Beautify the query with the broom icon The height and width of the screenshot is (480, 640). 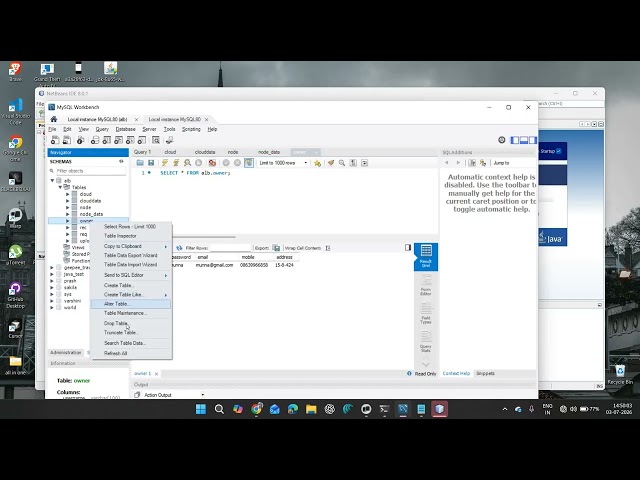click(331, 163)
